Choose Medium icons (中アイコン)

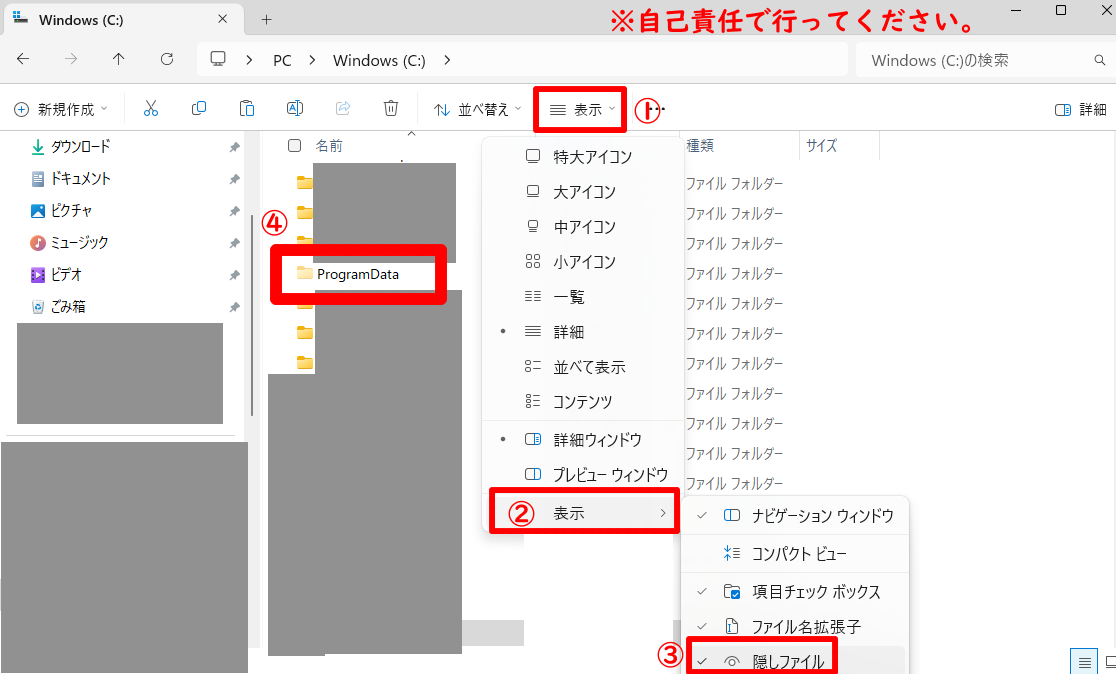click(x=582, y=226)
